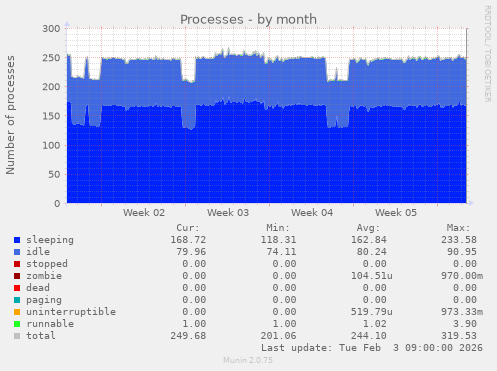
Task: Click the 'Week 03' x-axis label
Action: coord(228,213)
